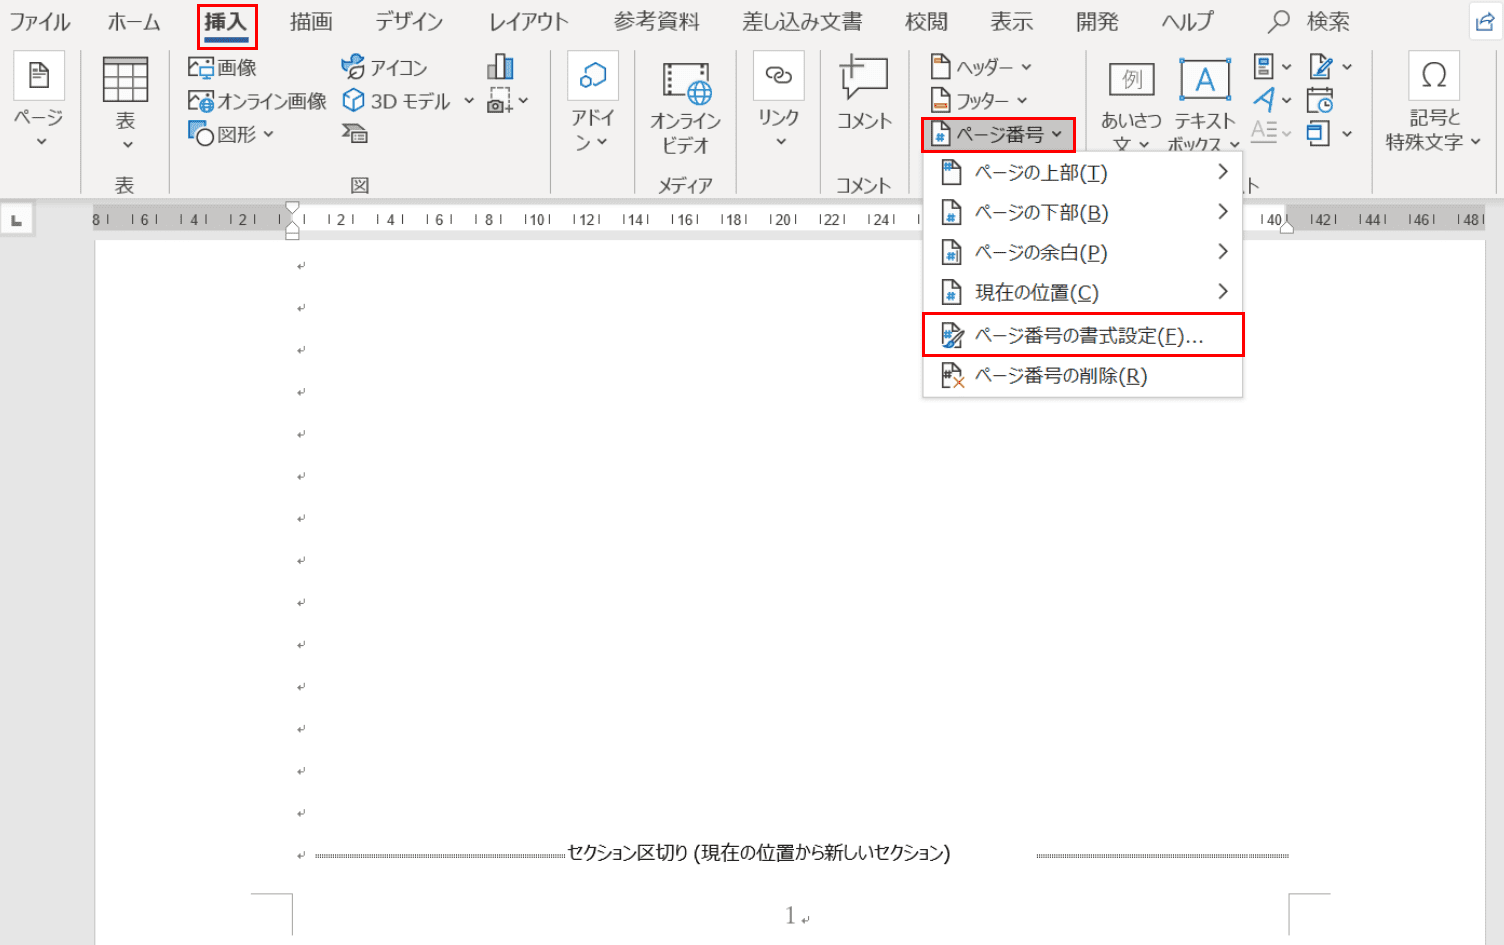The height and width of the screenshot is (945, 1504).
Task: Open the ページ (Pages) button
Action: click(39, 100)
